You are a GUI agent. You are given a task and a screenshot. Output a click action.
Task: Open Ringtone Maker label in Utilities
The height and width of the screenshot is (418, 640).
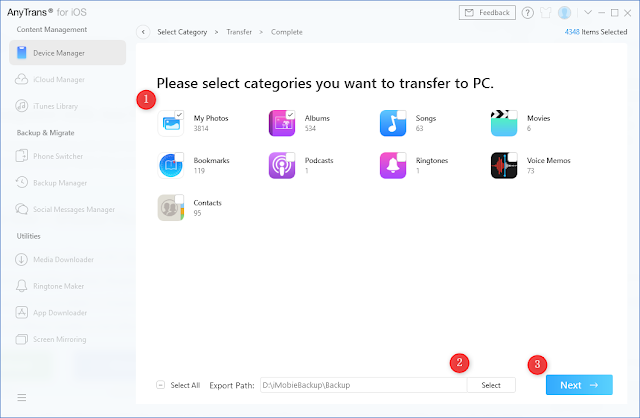58,286
